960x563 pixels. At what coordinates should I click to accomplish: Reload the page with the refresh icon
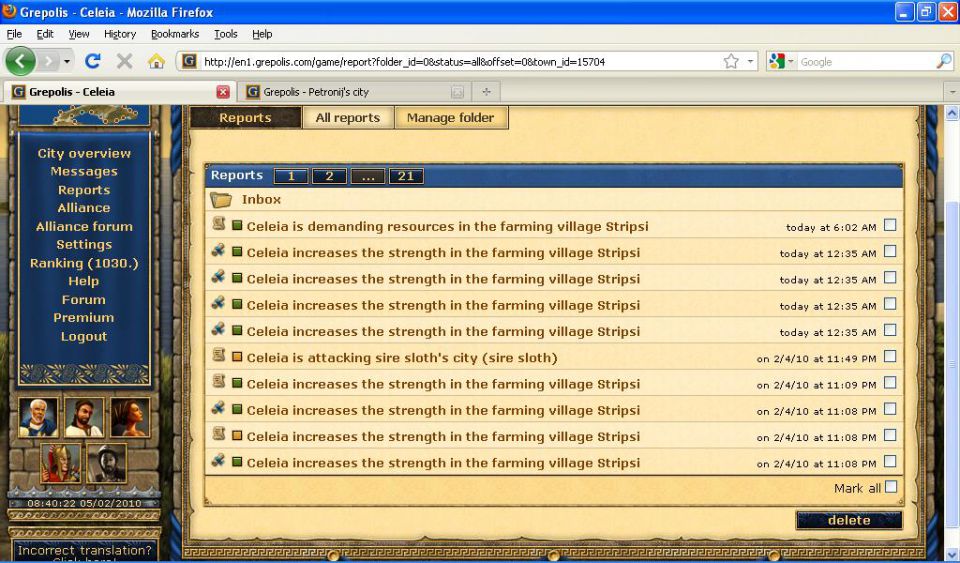point(93,61)
